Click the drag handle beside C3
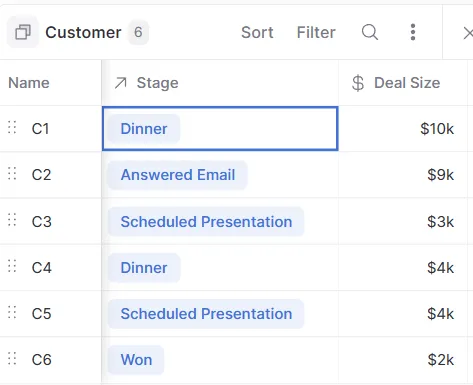Viewport: 473px width, 385px height. click(12, 220)
